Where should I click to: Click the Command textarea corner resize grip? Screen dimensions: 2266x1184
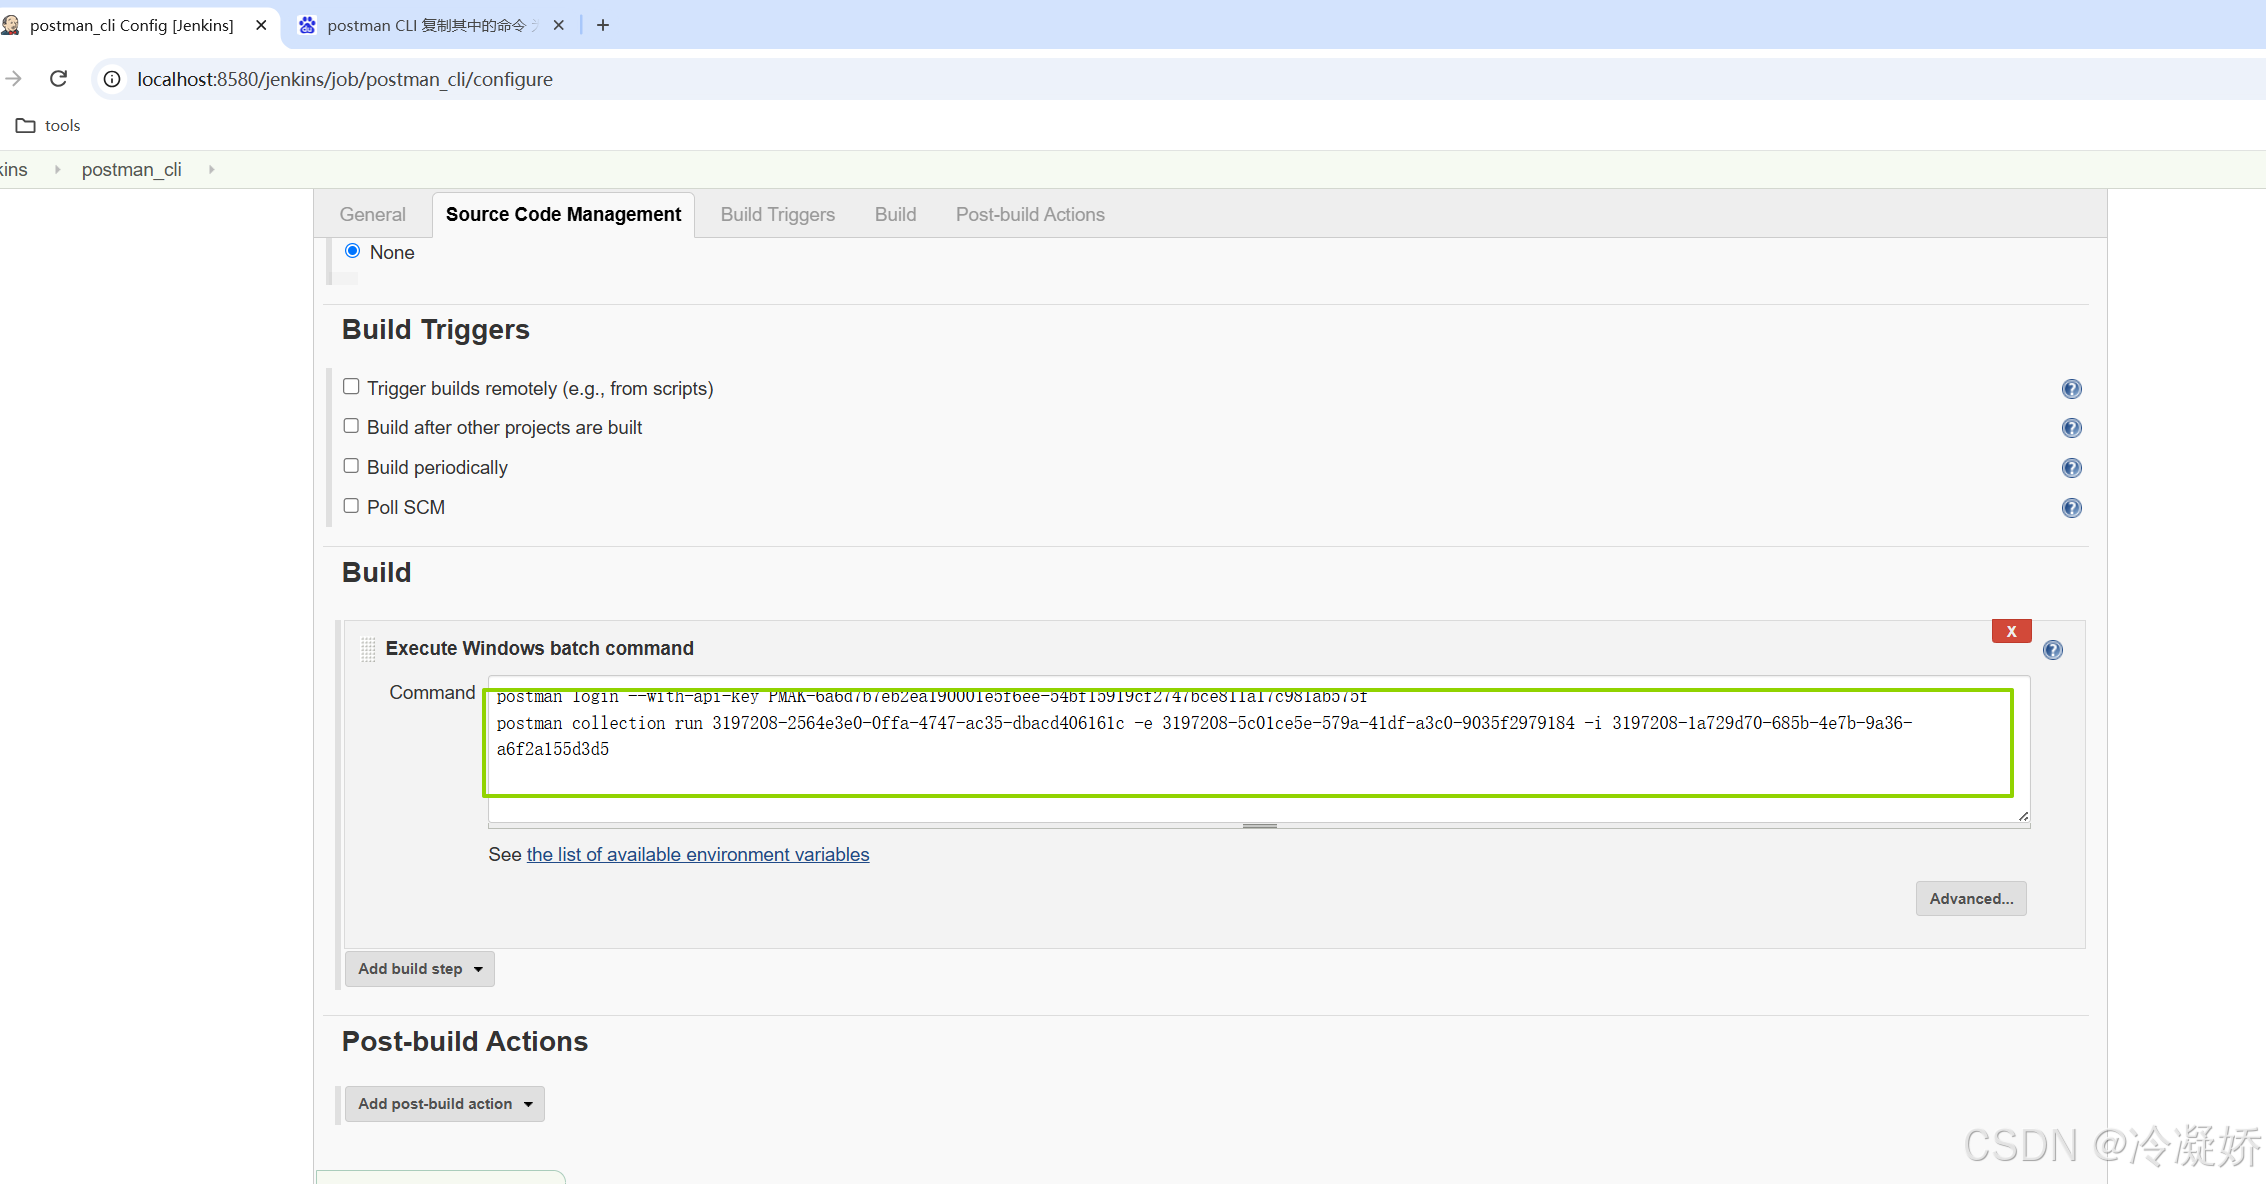(x=2023, y=816)
